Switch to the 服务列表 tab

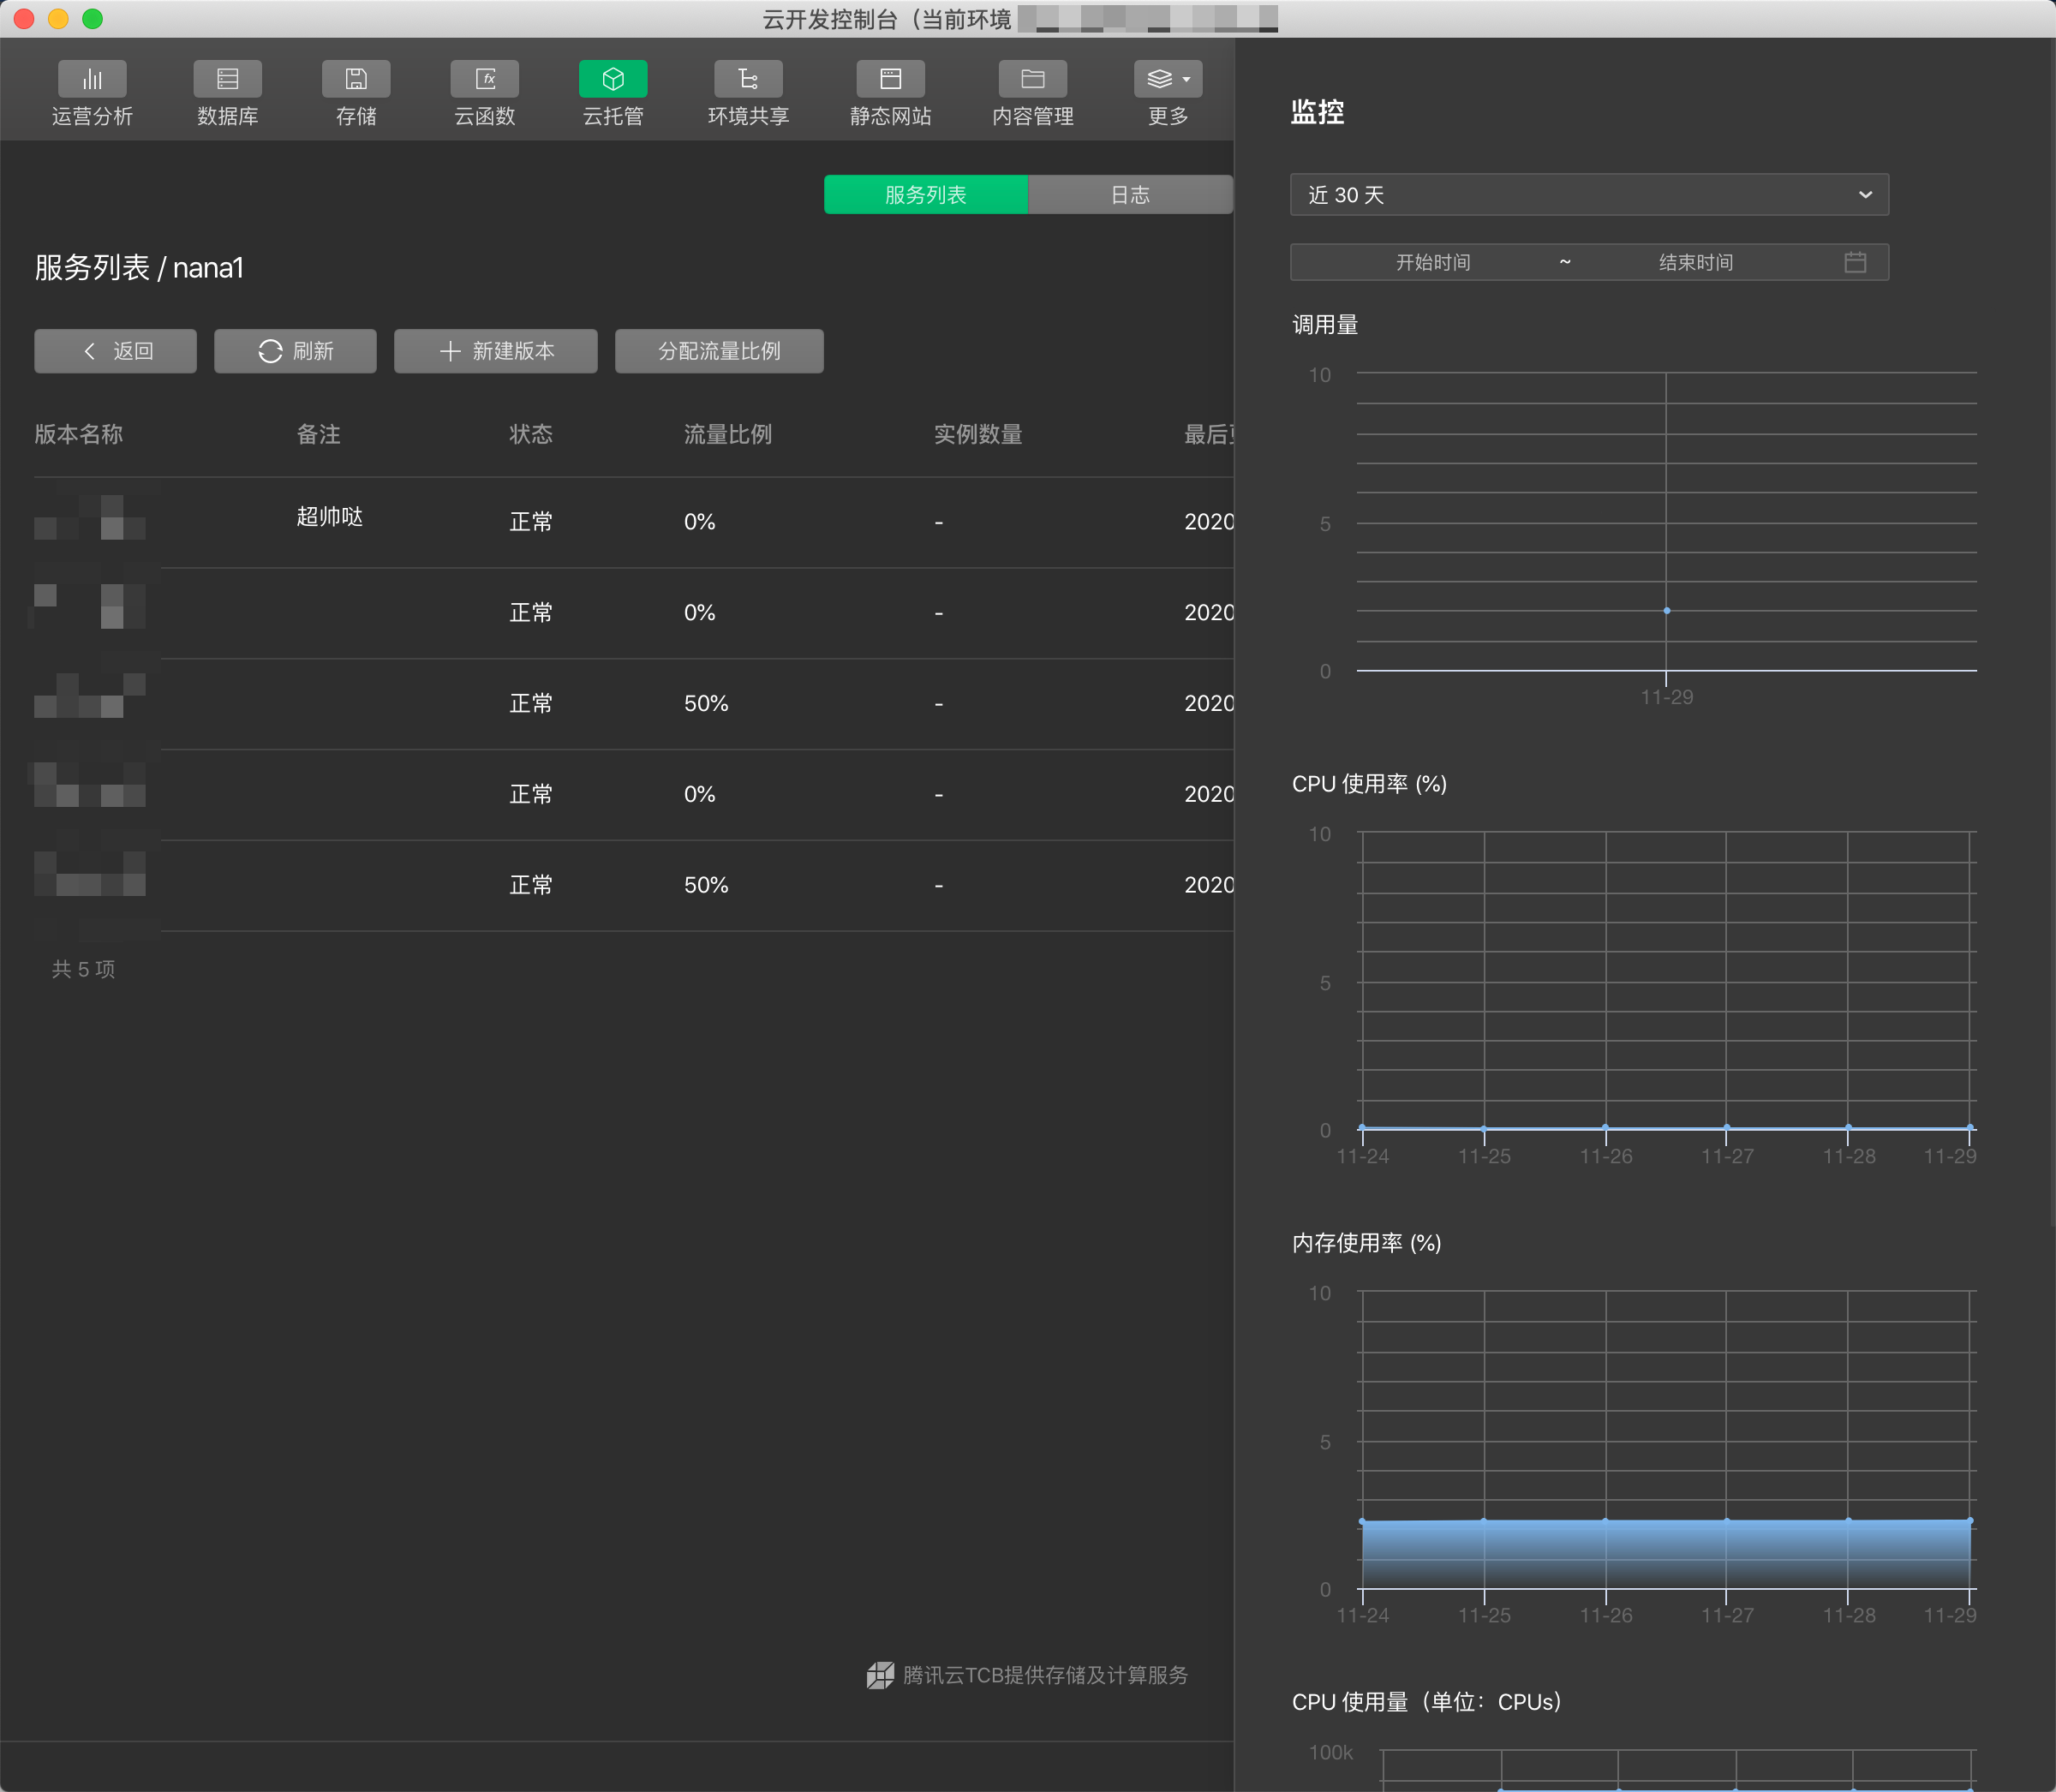click(925, 195)
